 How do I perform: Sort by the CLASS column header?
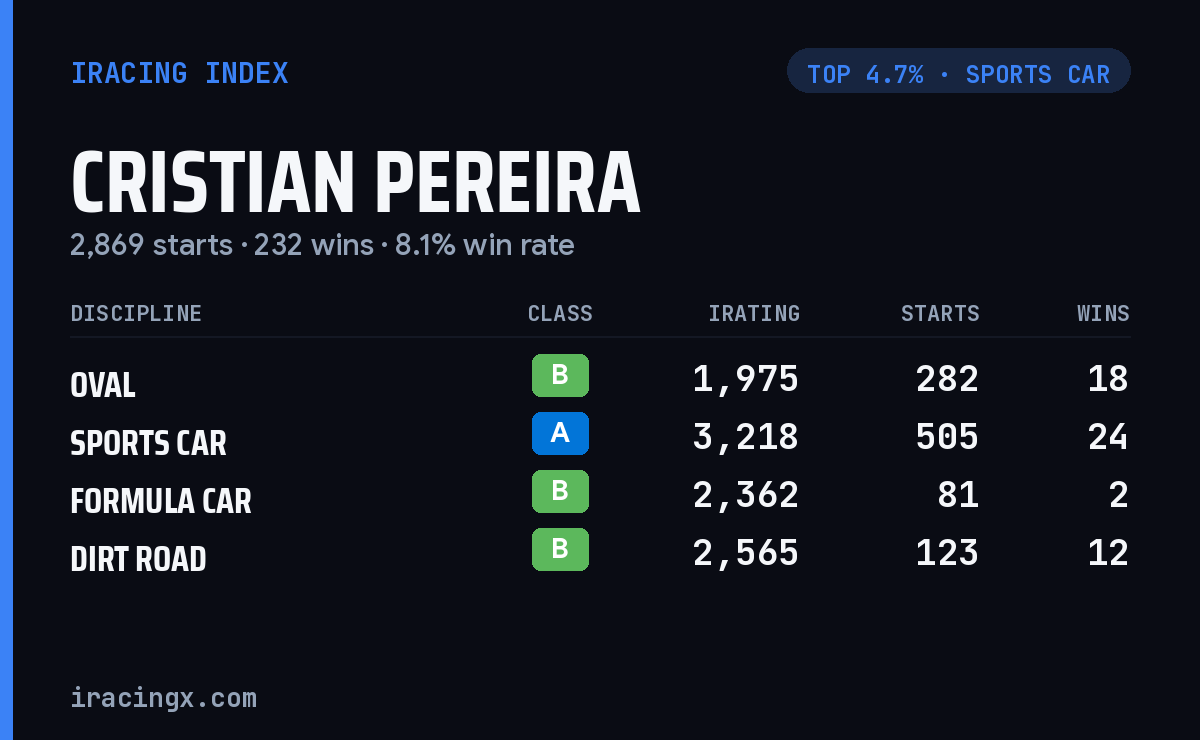coord(560,313)
